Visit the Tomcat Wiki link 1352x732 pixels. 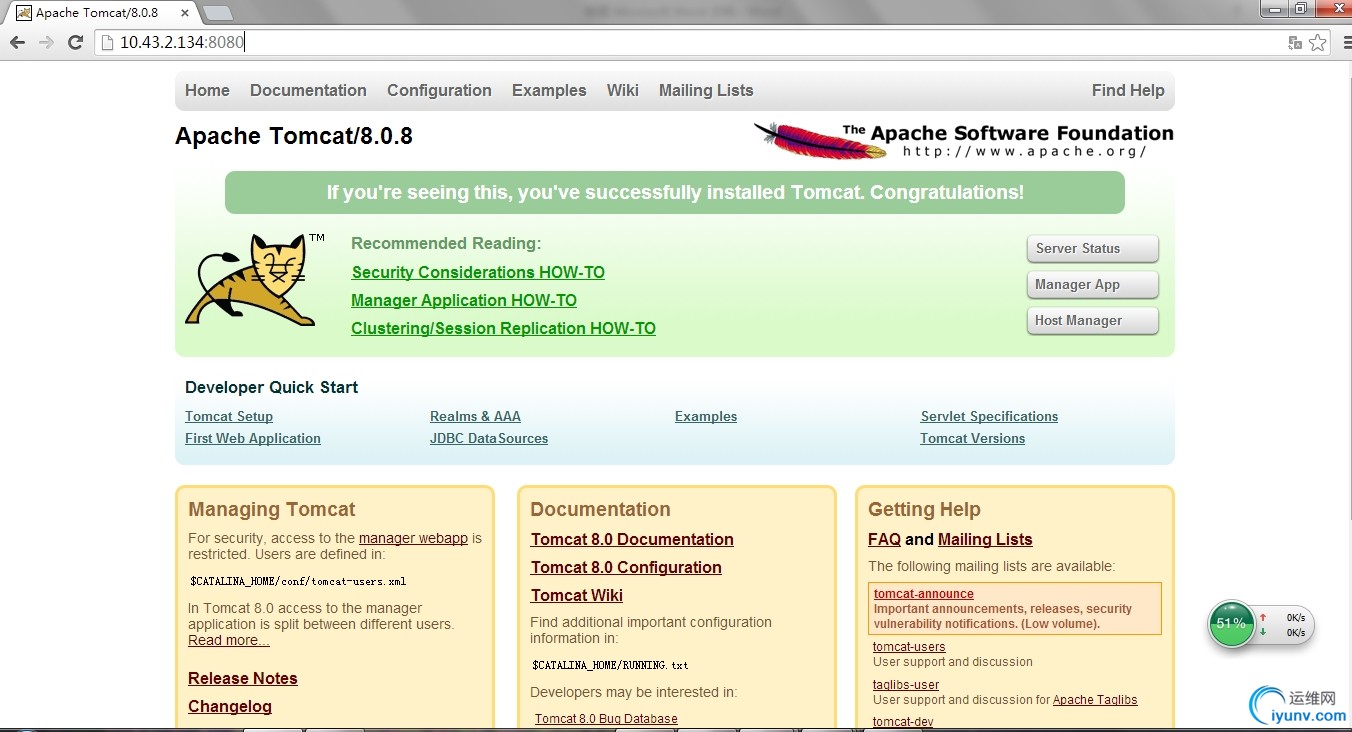tap(577, 595)
